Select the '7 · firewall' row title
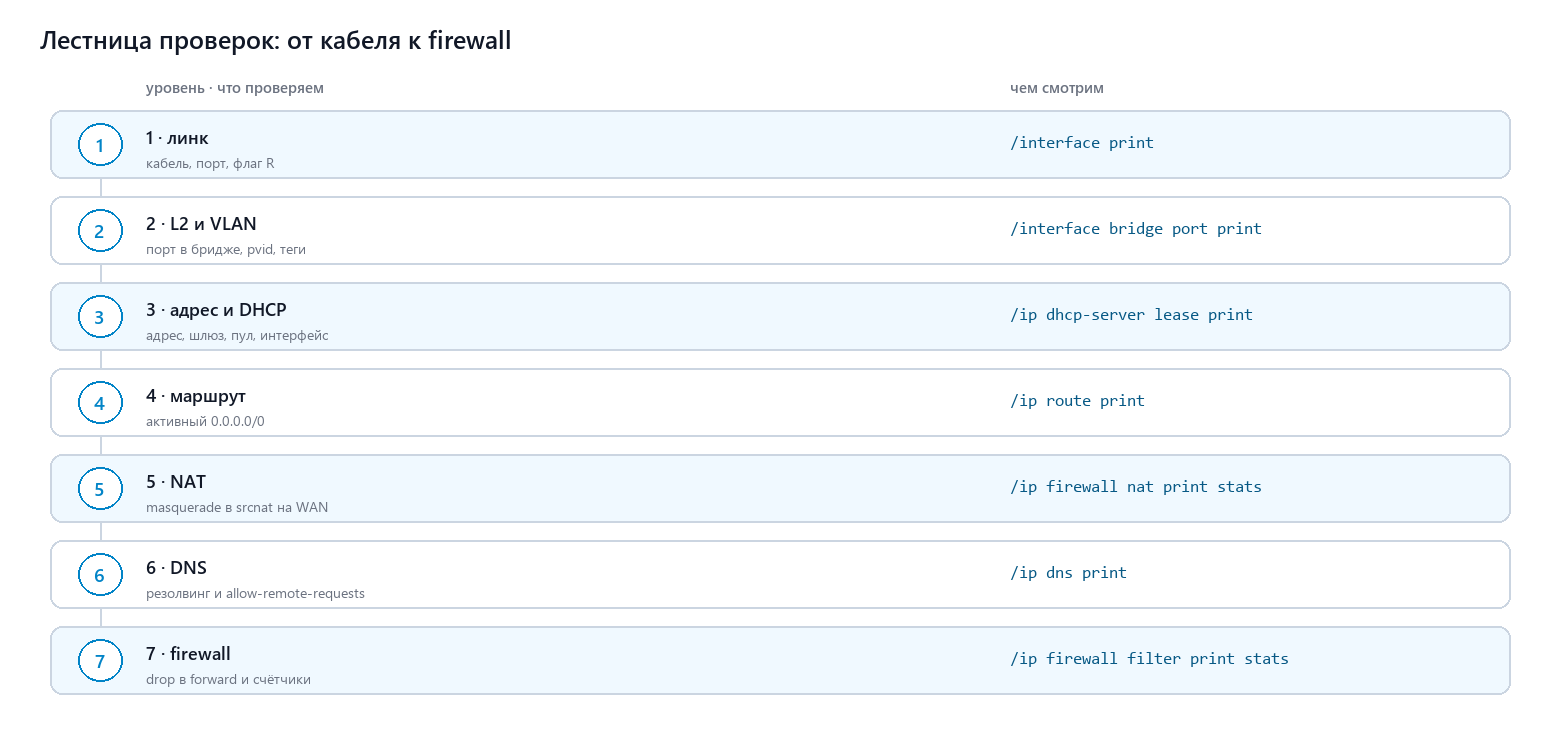 188,654
